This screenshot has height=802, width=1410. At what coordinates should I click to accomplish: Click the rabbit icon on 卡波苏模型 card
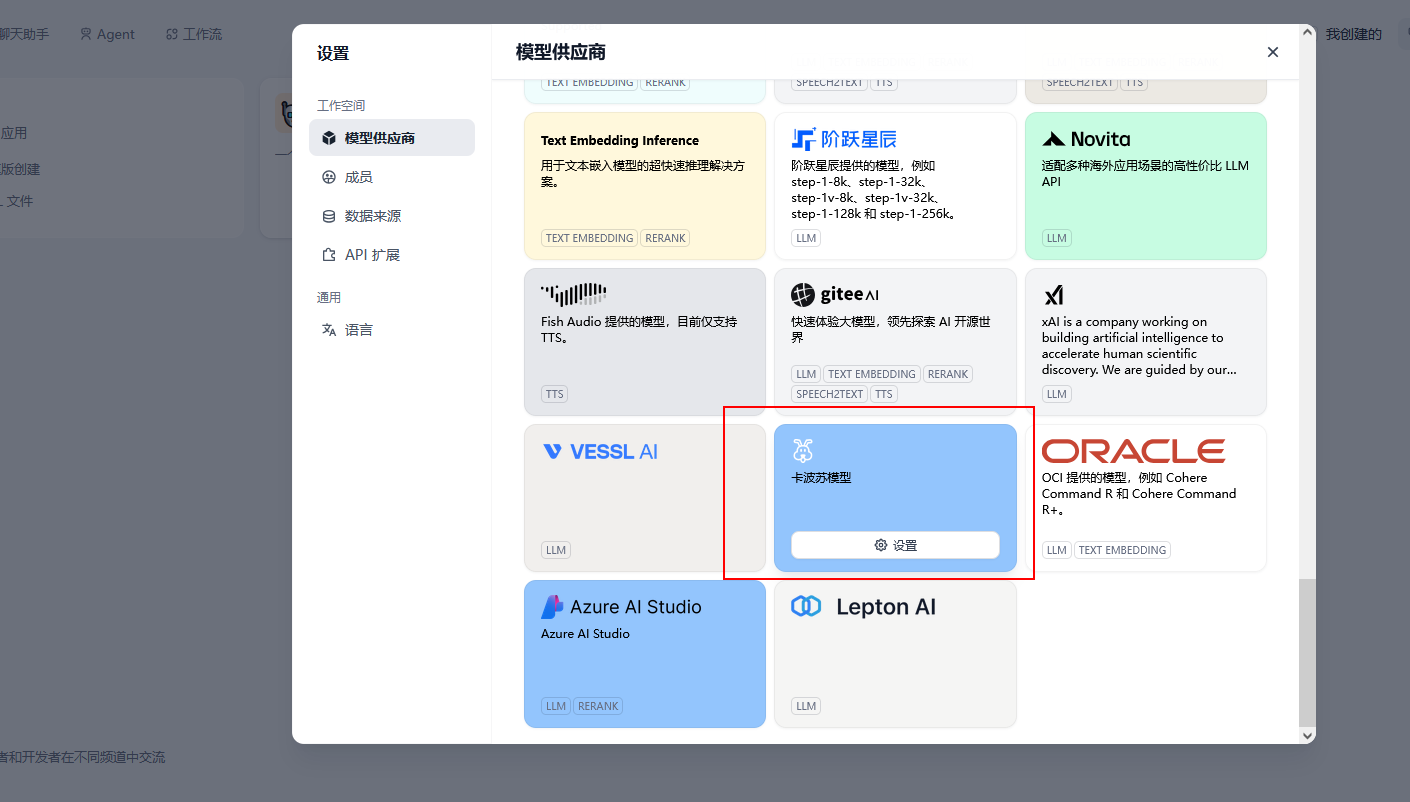tap(803, 450)
